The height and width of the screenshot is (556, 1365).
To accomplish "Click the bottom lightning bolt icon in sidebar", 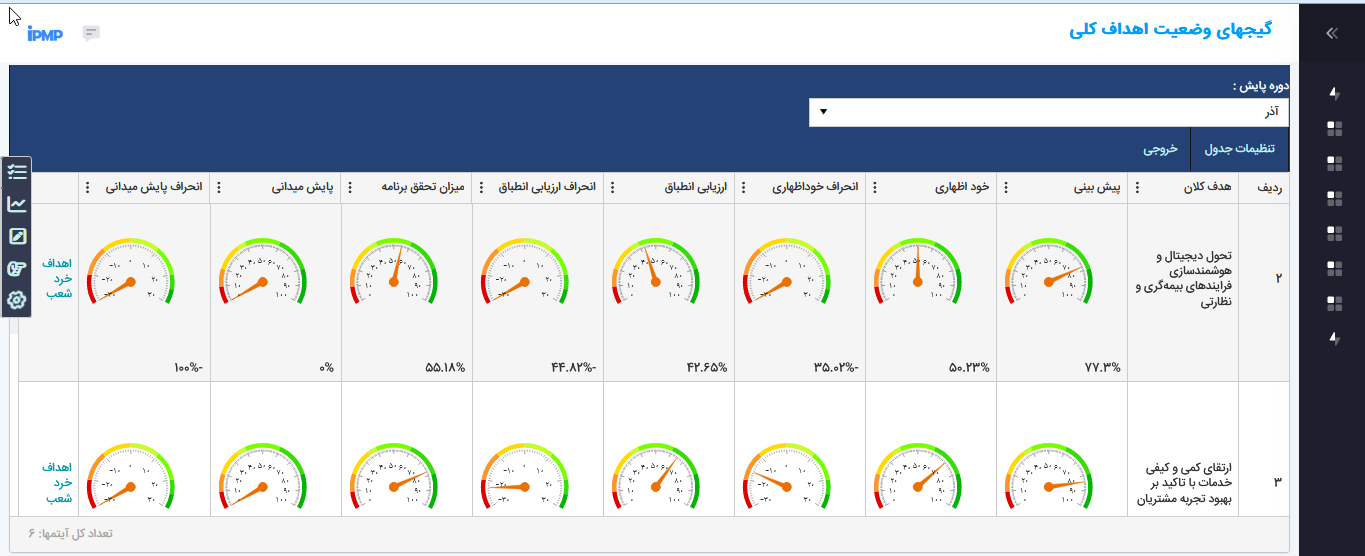I will coord(1333,338).
